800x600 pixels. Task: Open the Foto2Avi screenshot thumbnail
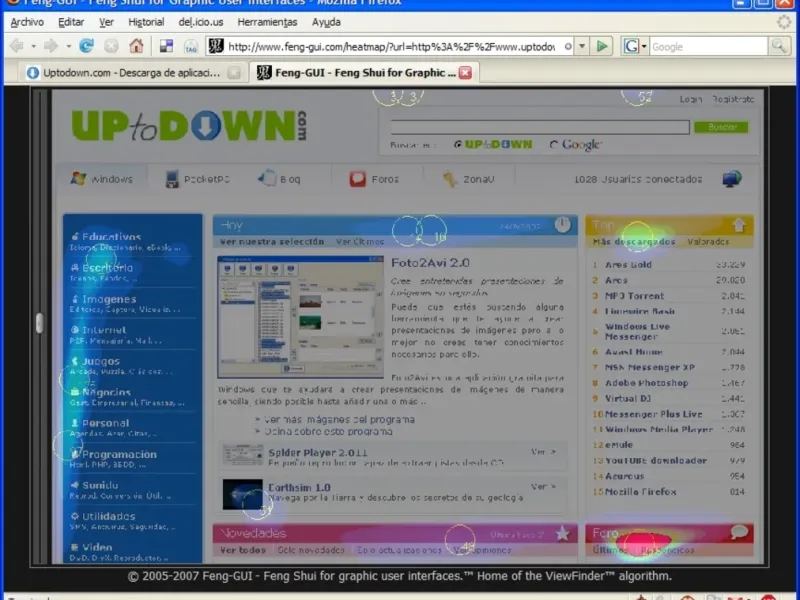pyautogui.click(x=301, y=317)
